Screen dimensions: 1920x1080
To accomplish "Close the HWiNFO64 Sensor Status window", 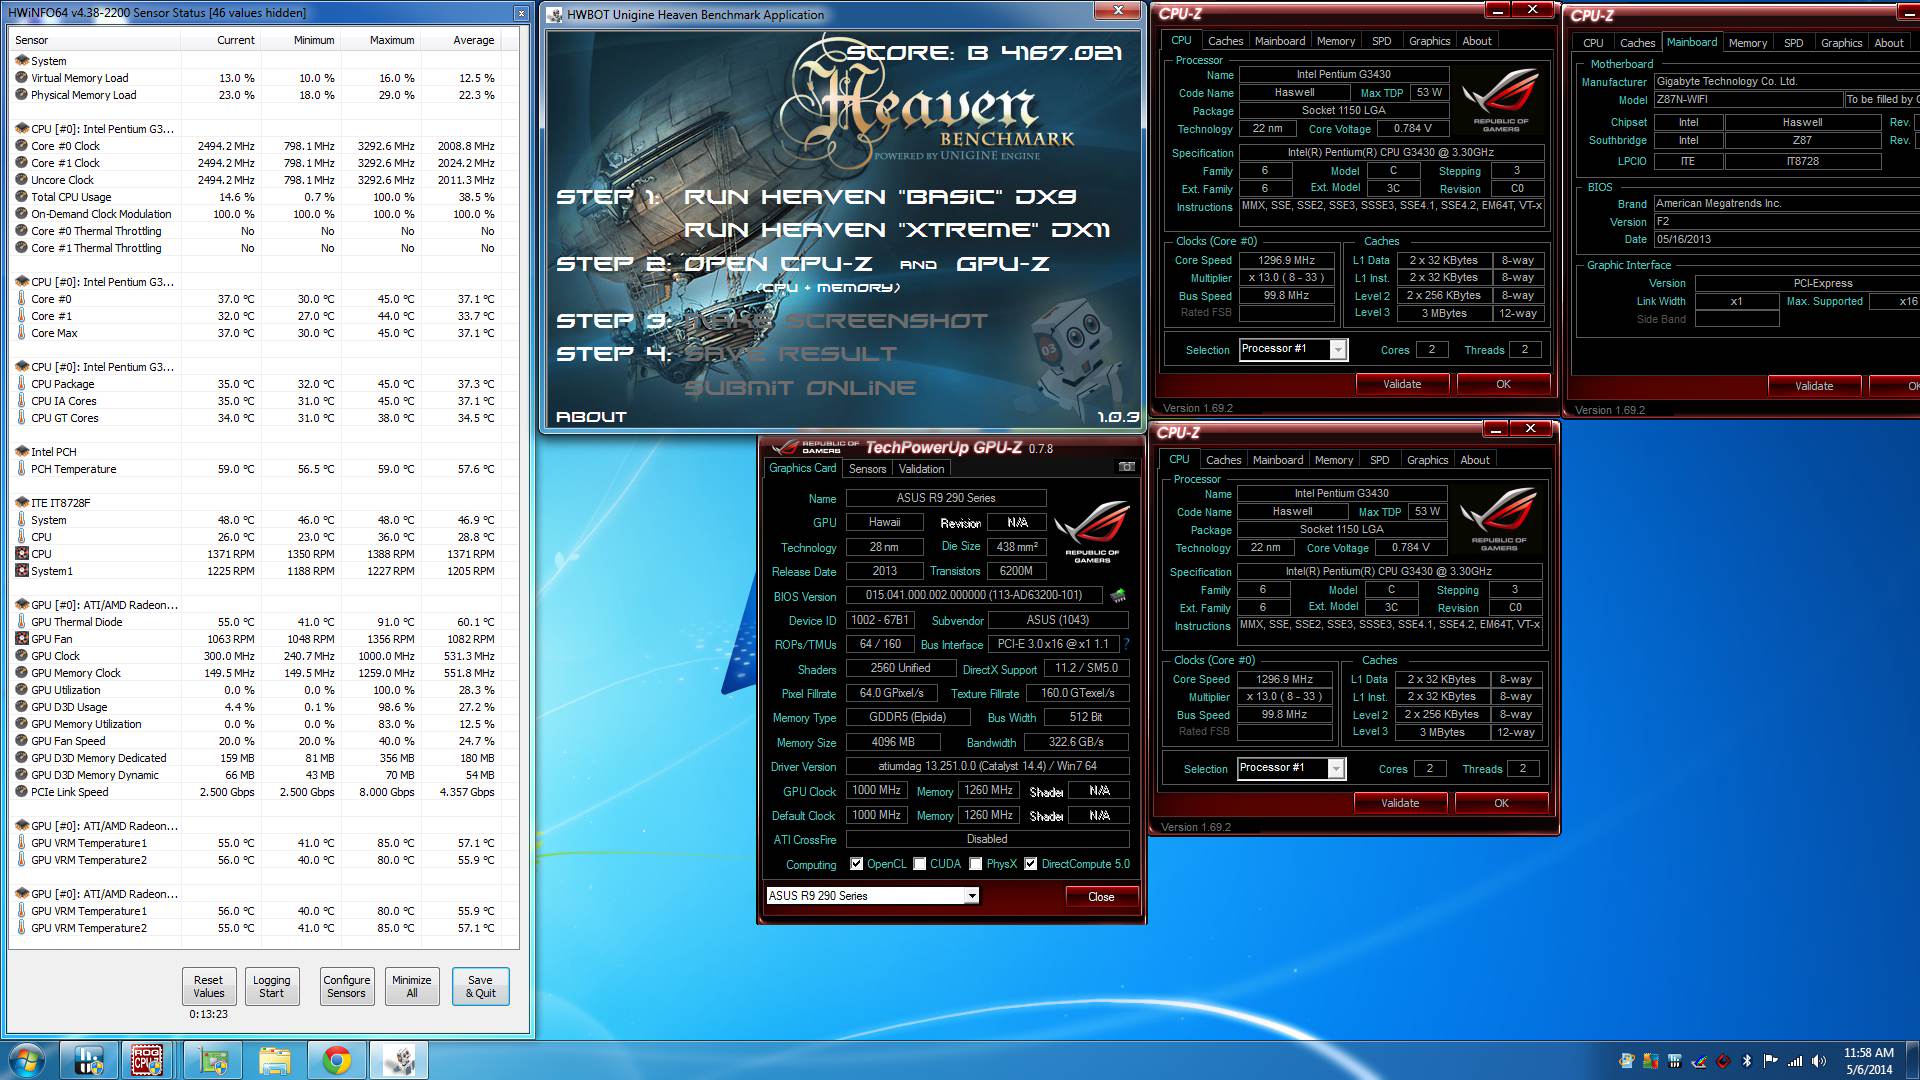I will pos(521,13).
